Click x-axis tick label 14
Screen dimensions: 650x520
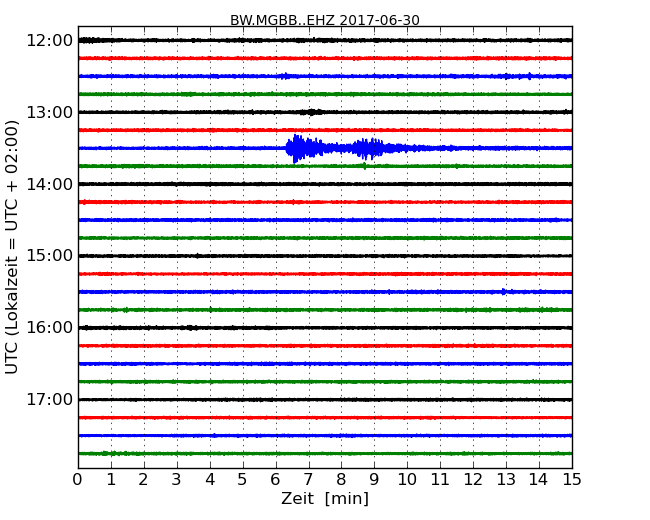coord(539,480)
